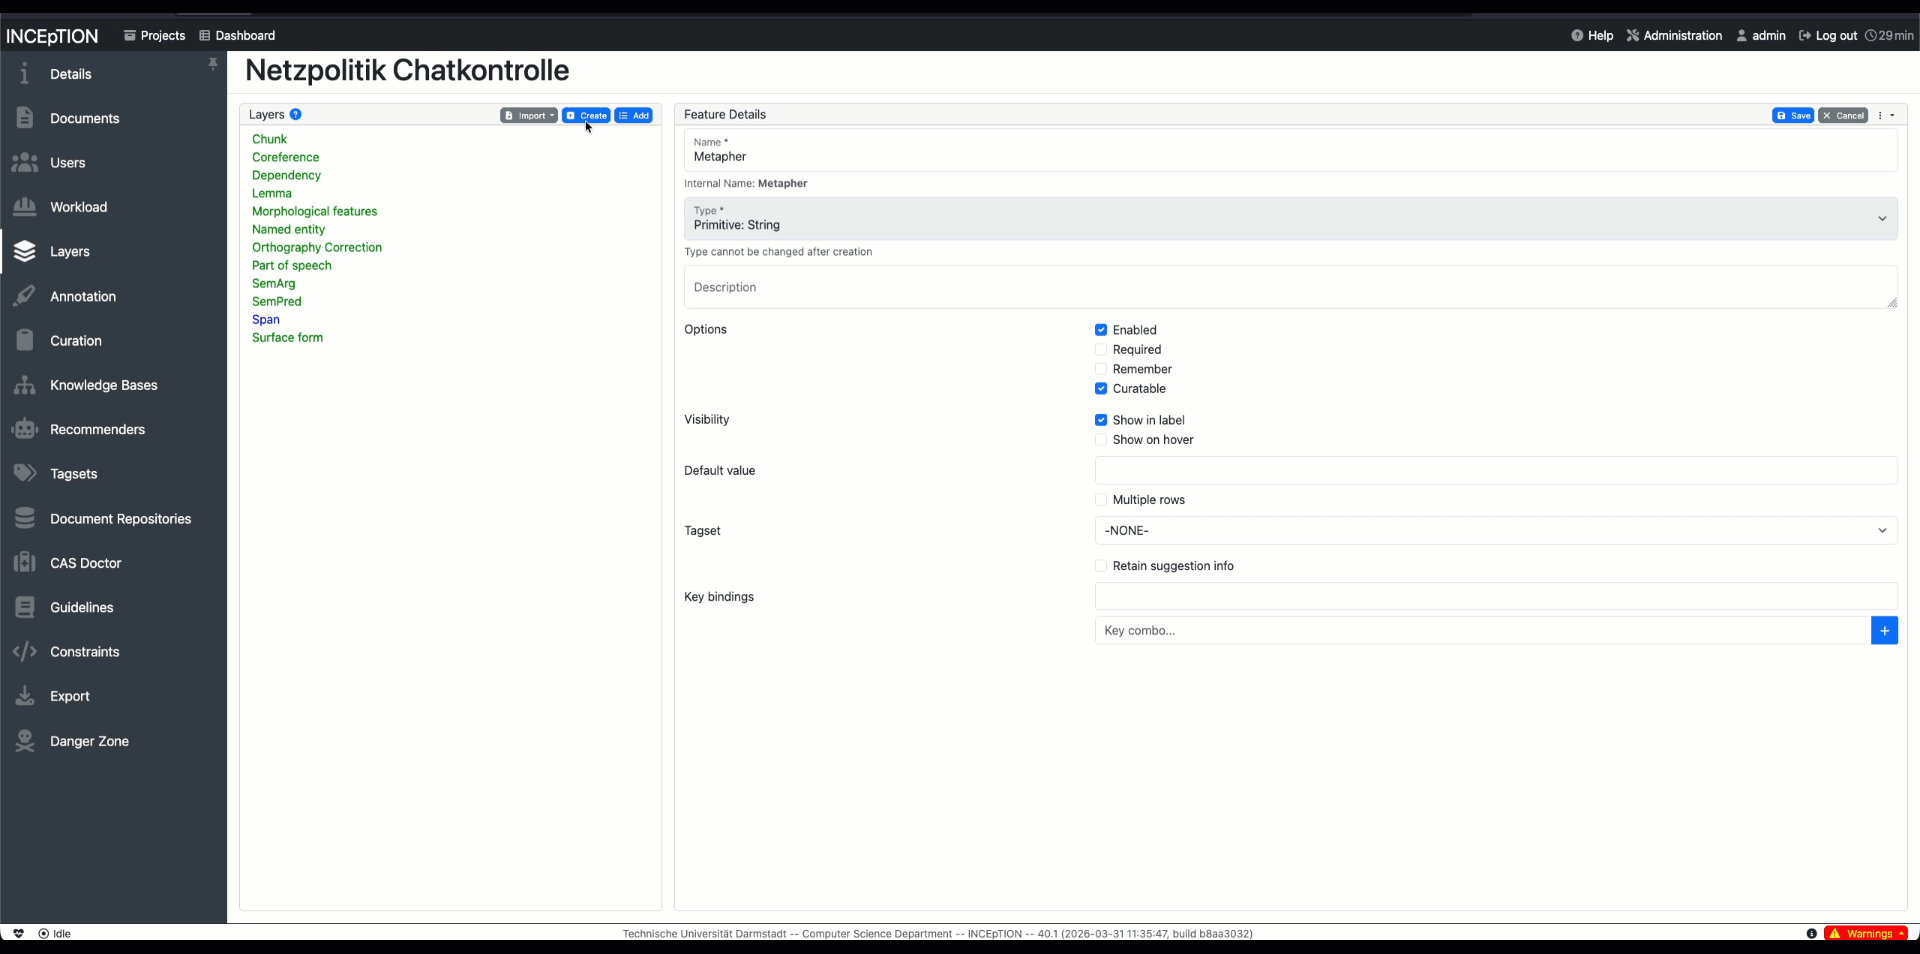Select the Dependency layer

(x=286, y=176)
